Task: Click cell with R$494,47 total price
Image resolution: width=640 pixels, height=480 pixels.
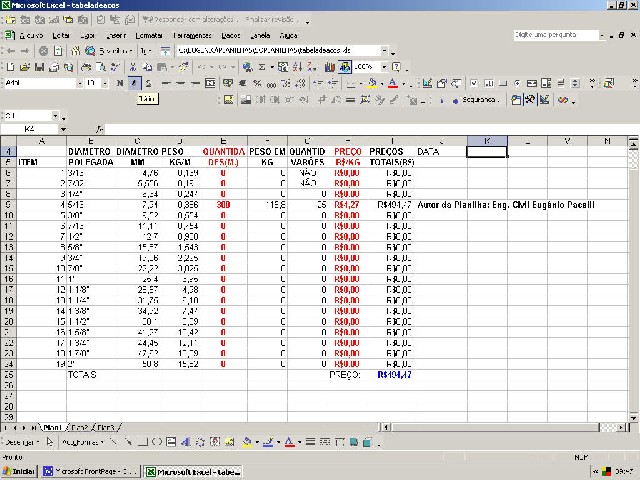Action: pos(394,374)
